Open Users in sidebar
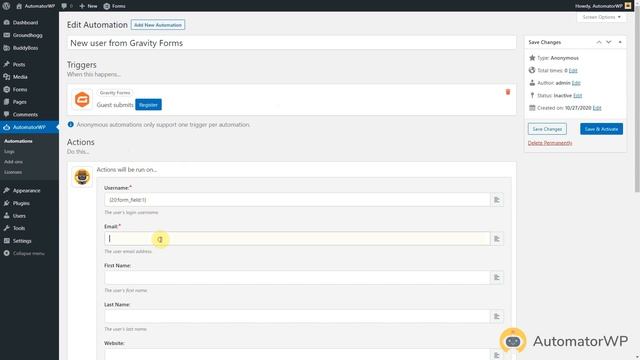 coord(19,216)
